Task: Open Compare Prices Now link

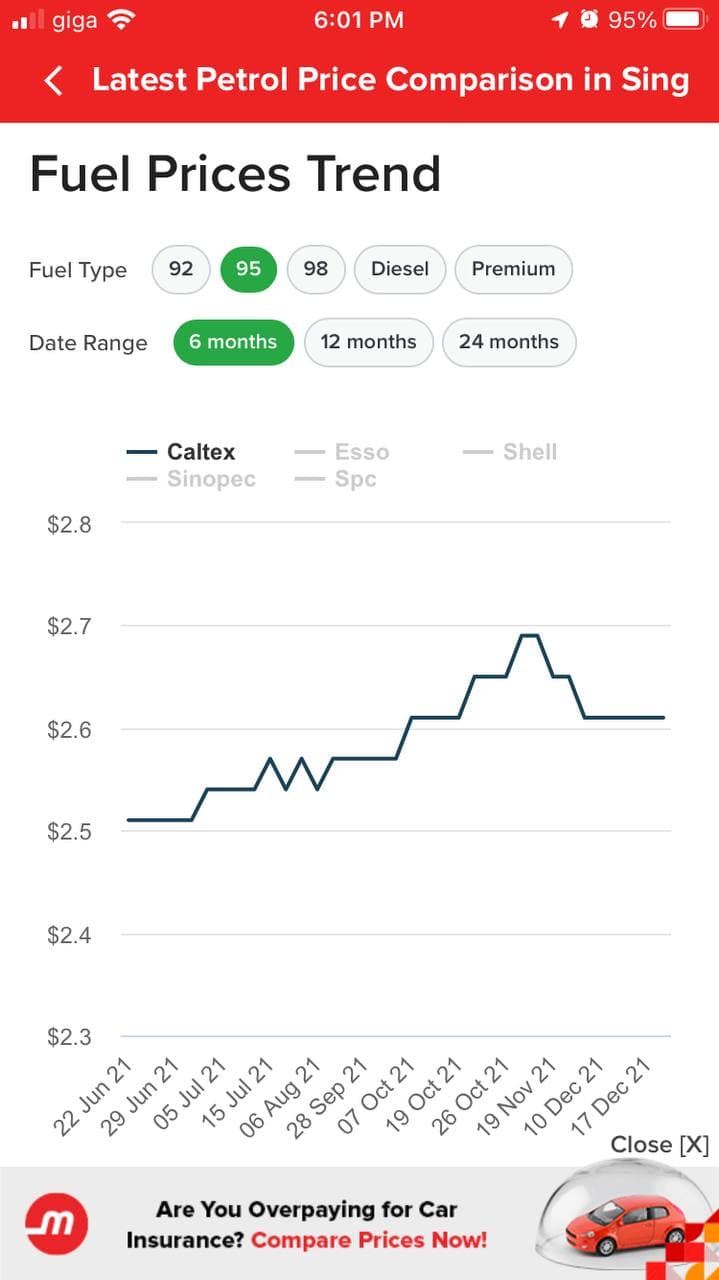Action: tap(368, 1241)
